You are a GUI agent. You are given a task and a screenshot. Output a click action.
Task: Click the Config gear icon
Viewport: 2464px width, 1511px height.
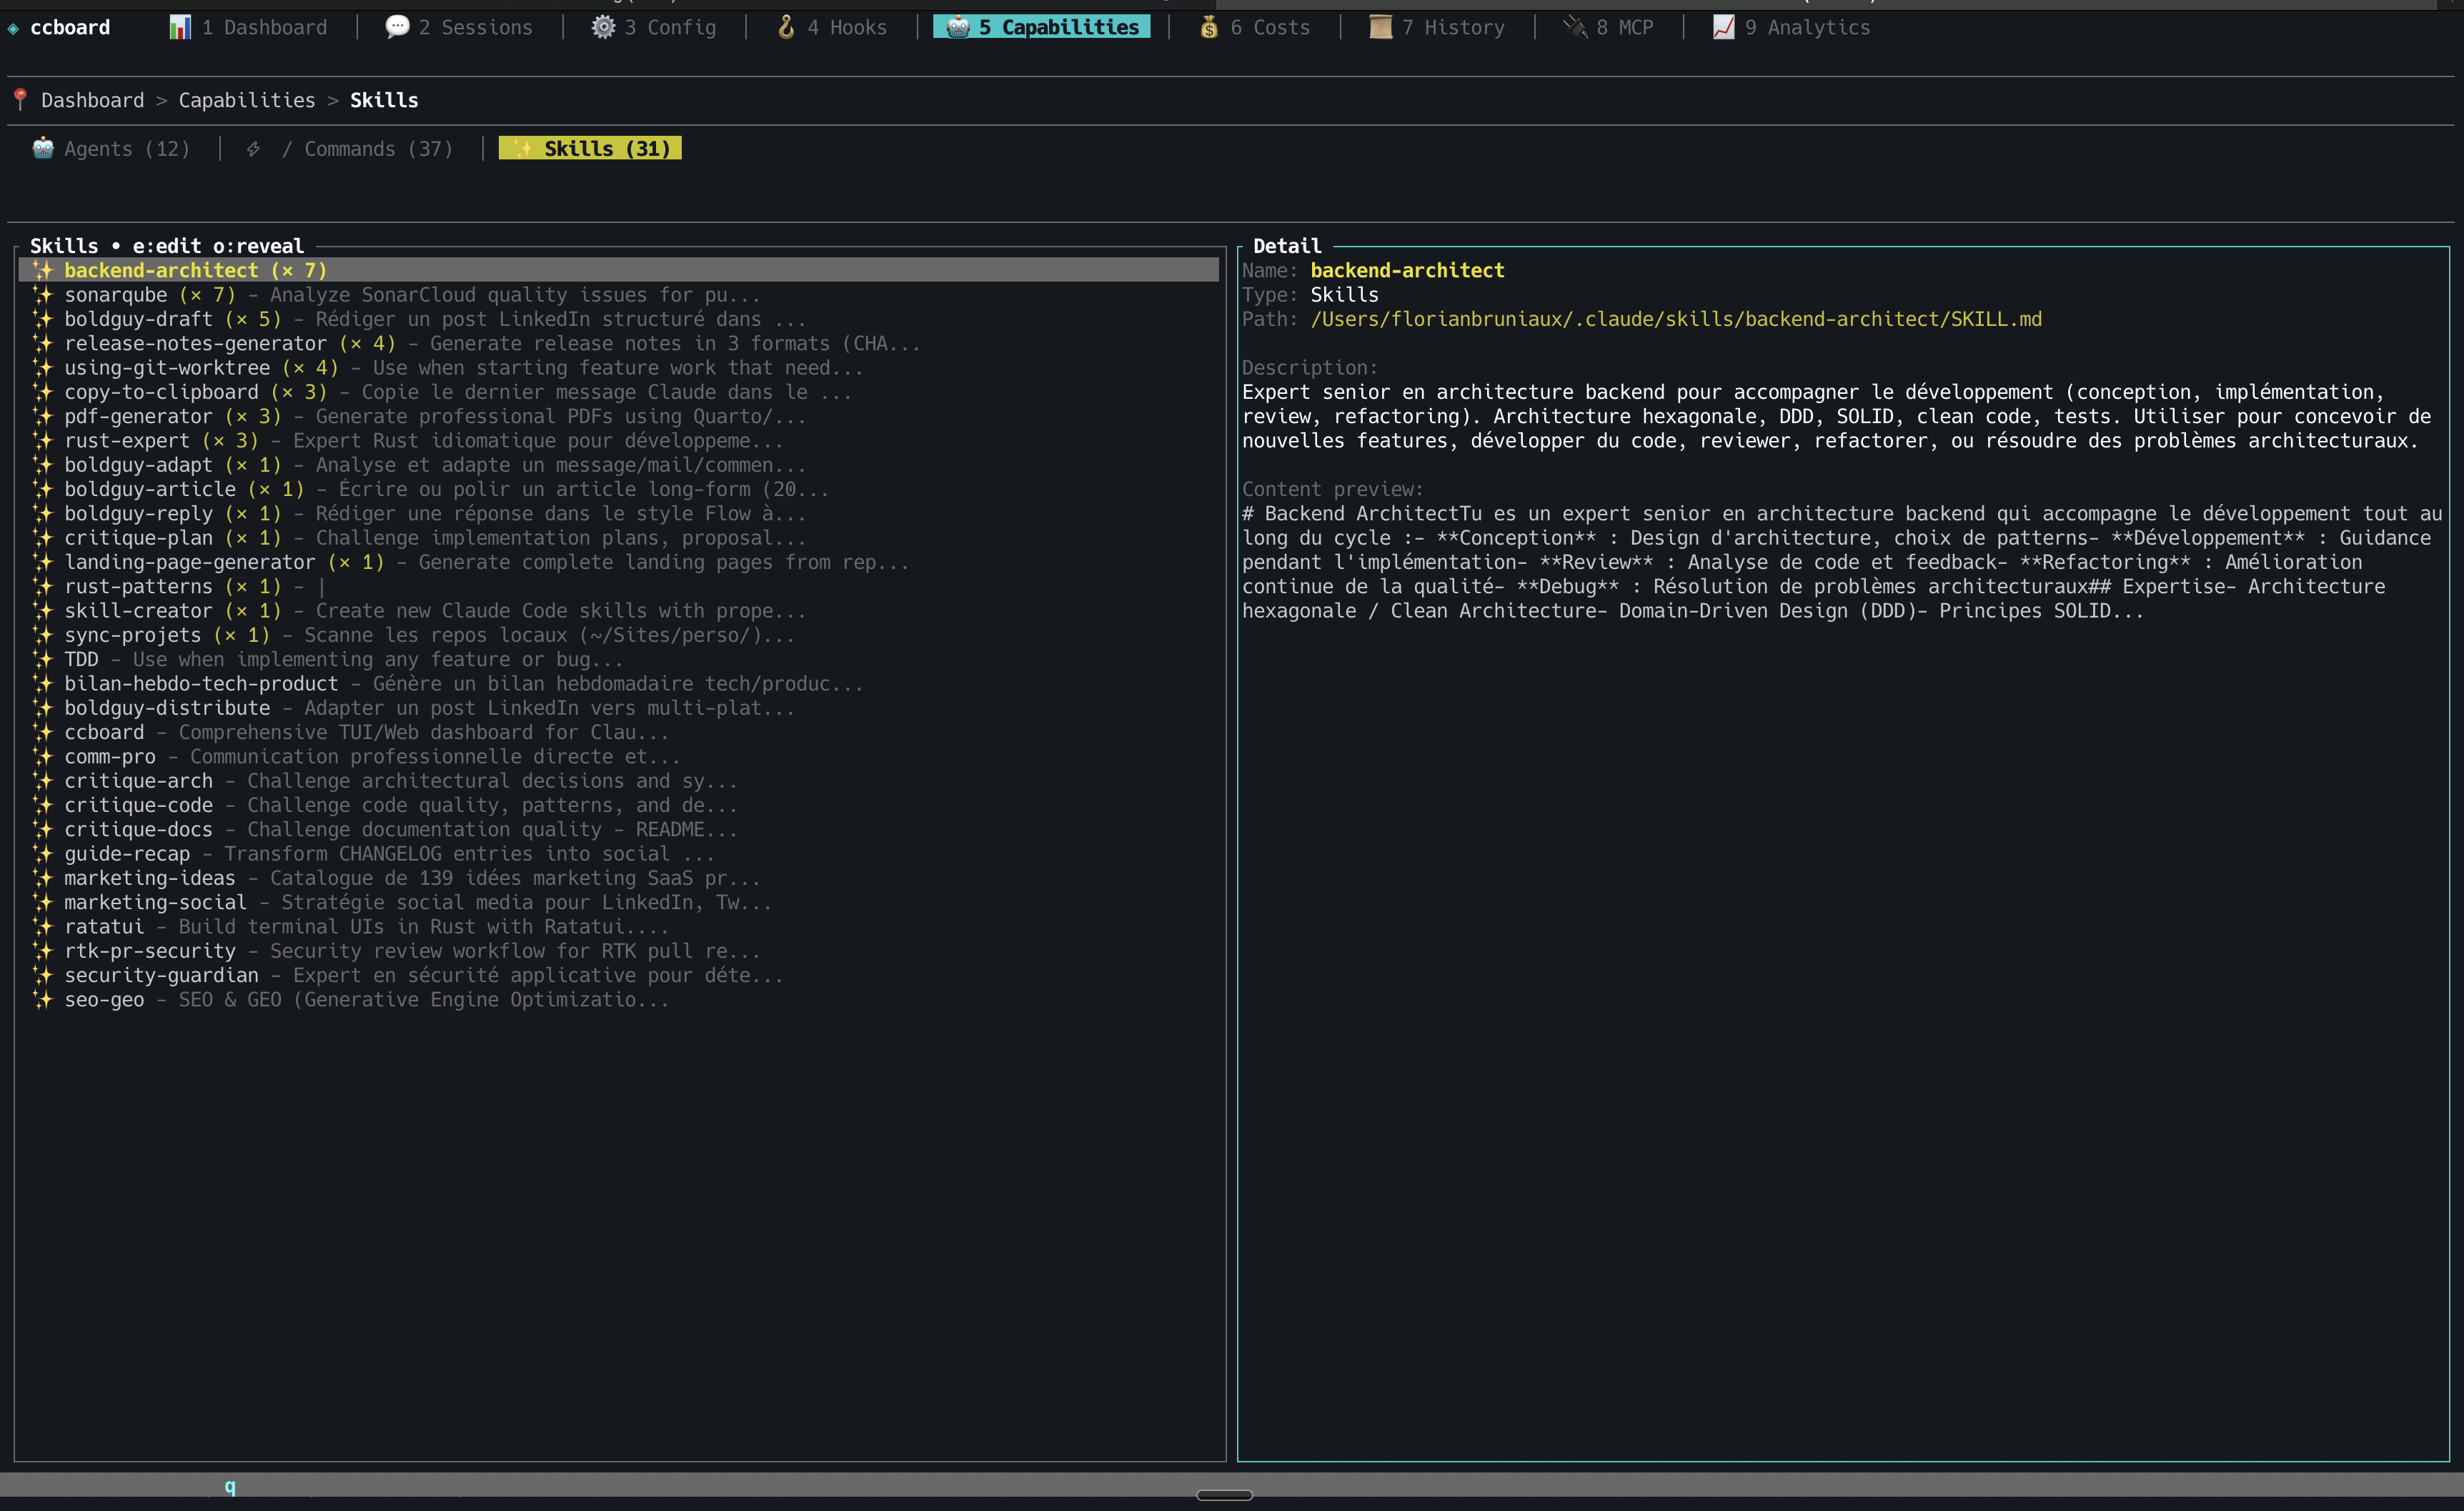(x=603, y=27)
